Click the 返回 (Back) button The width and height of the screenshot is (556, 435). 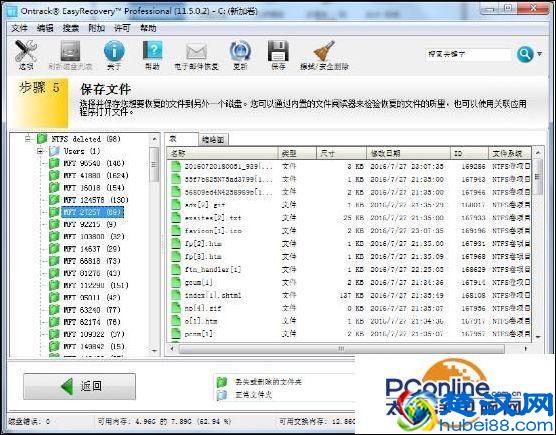[x=79, y=386]
